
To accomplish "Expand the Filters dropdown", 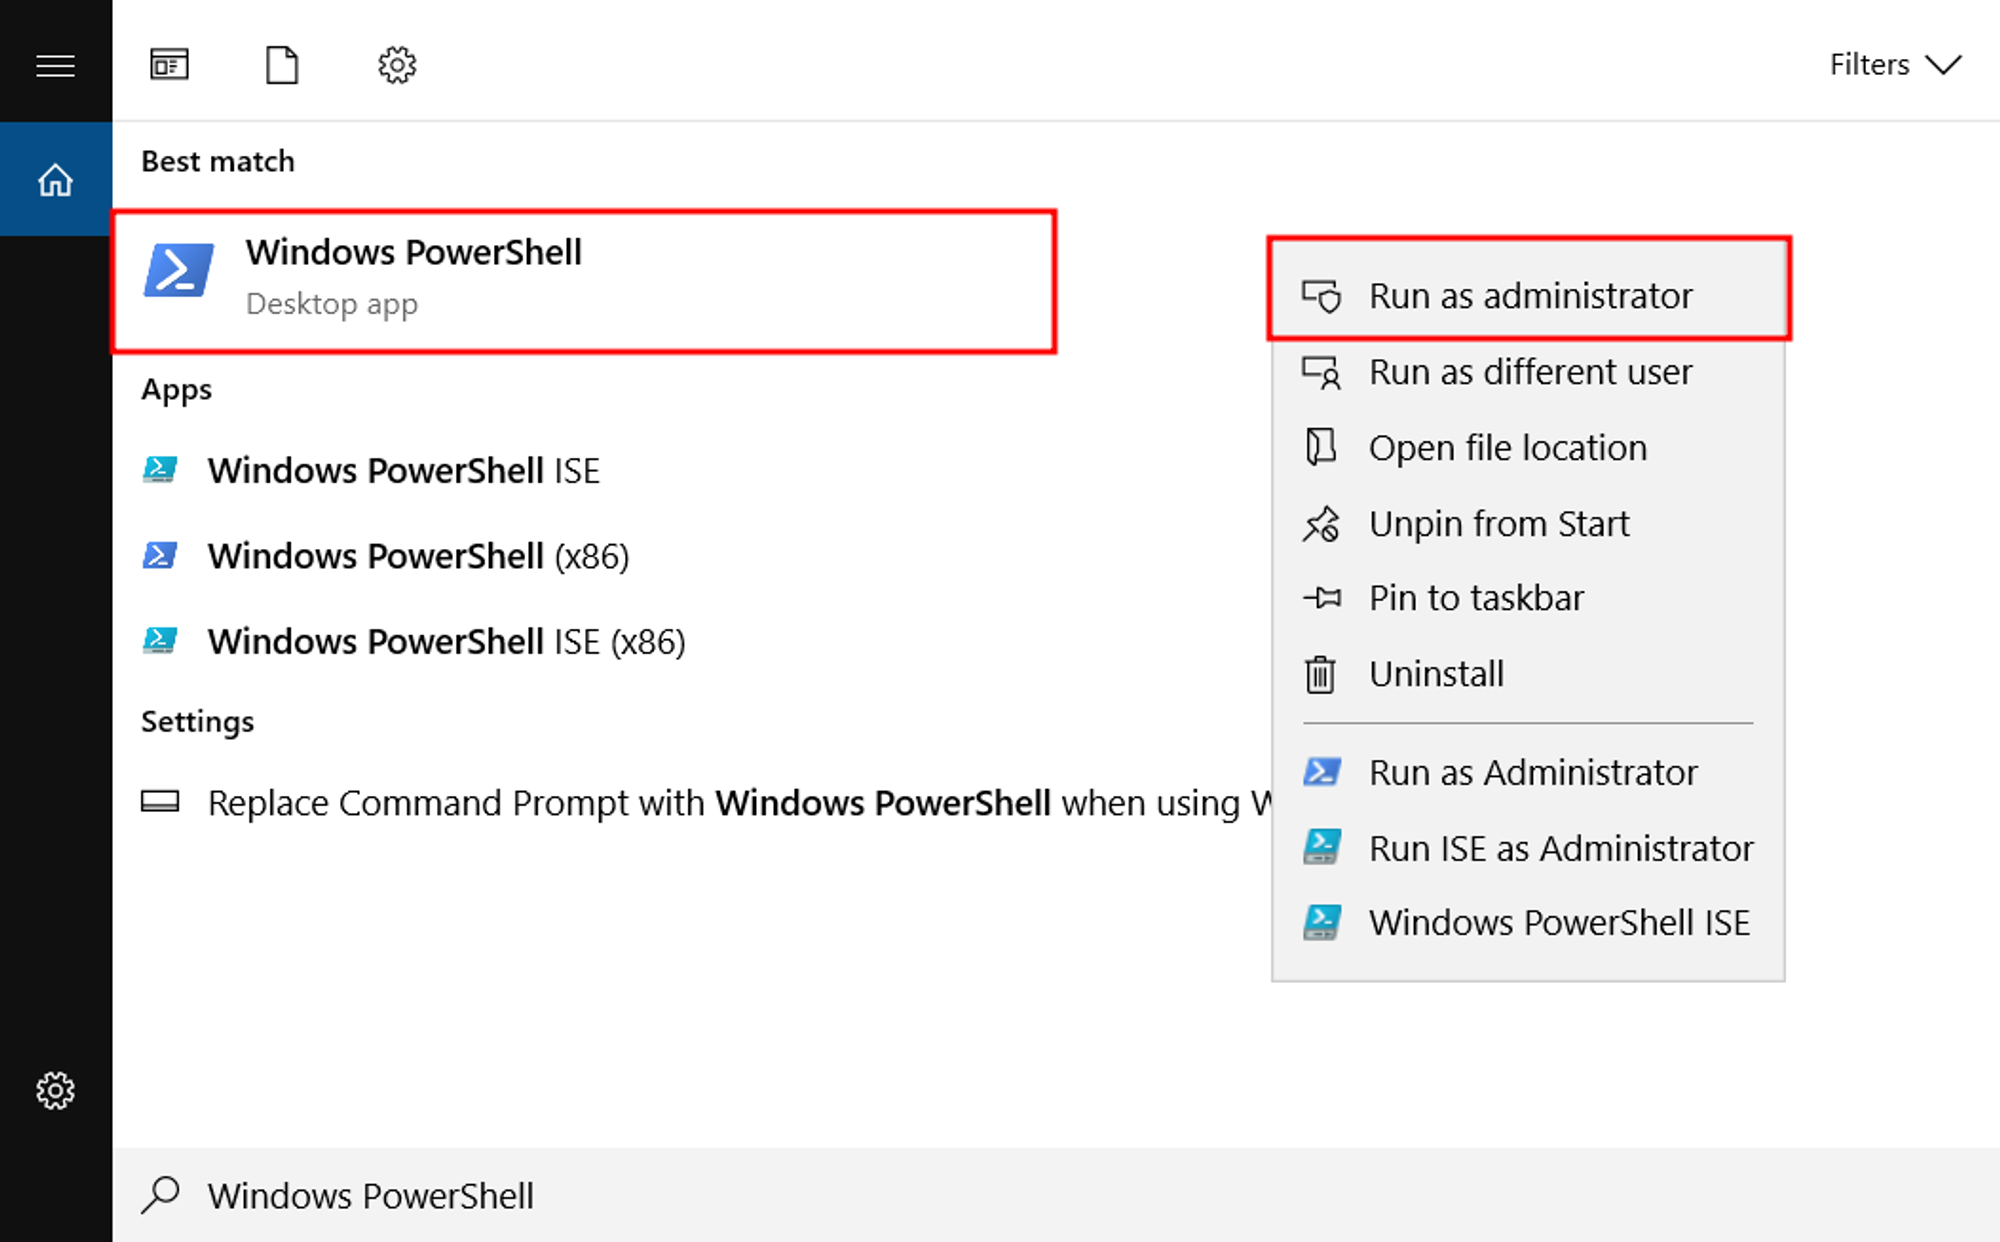I will 1895,65.
